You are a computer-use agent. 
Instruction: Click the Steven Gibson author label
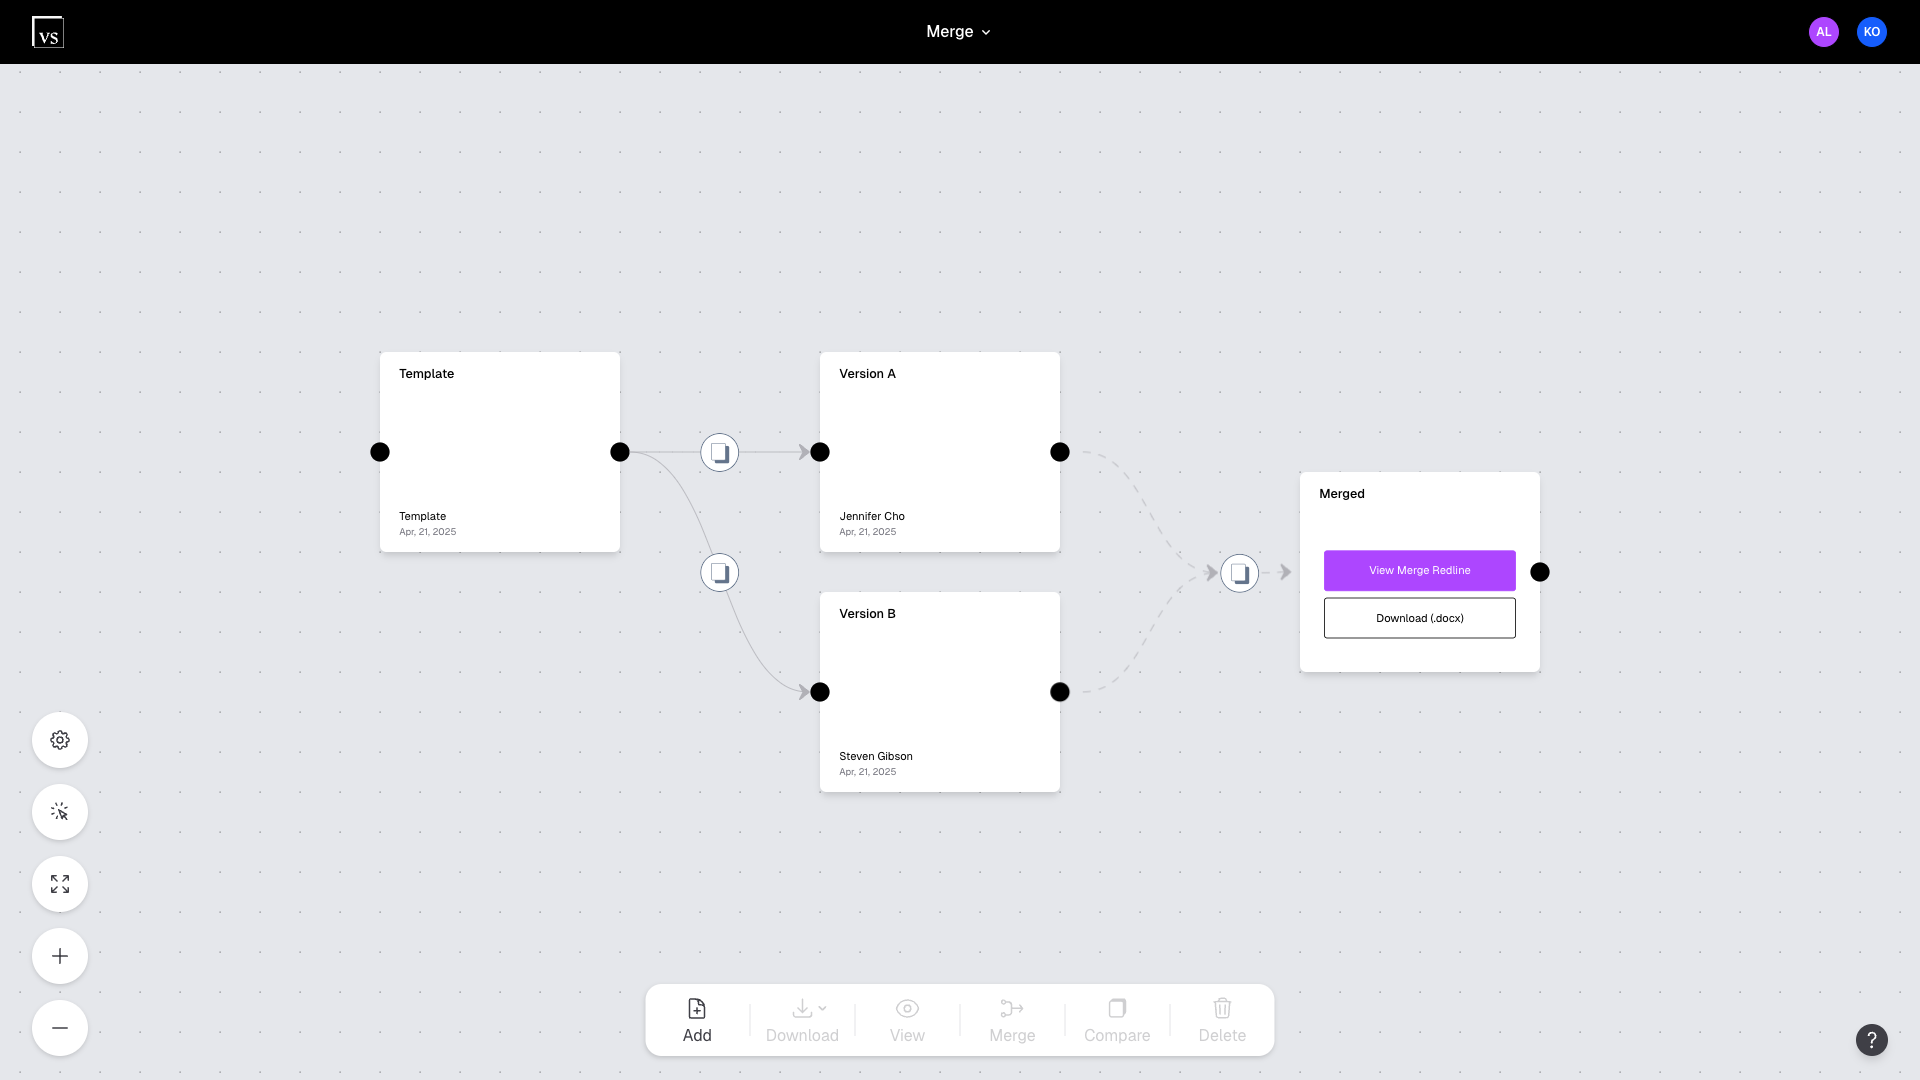point(876,757)
